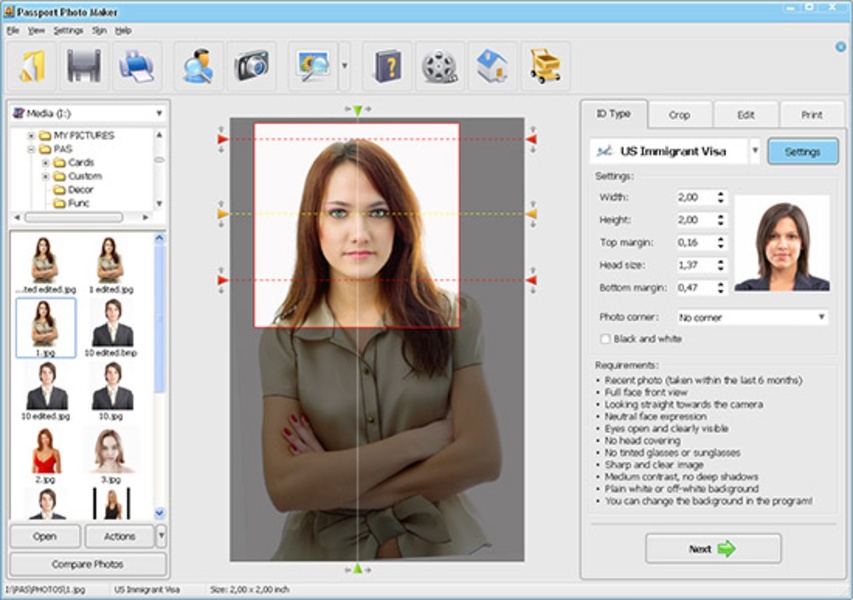Click the person with magnifier icon

pos(198,67)
